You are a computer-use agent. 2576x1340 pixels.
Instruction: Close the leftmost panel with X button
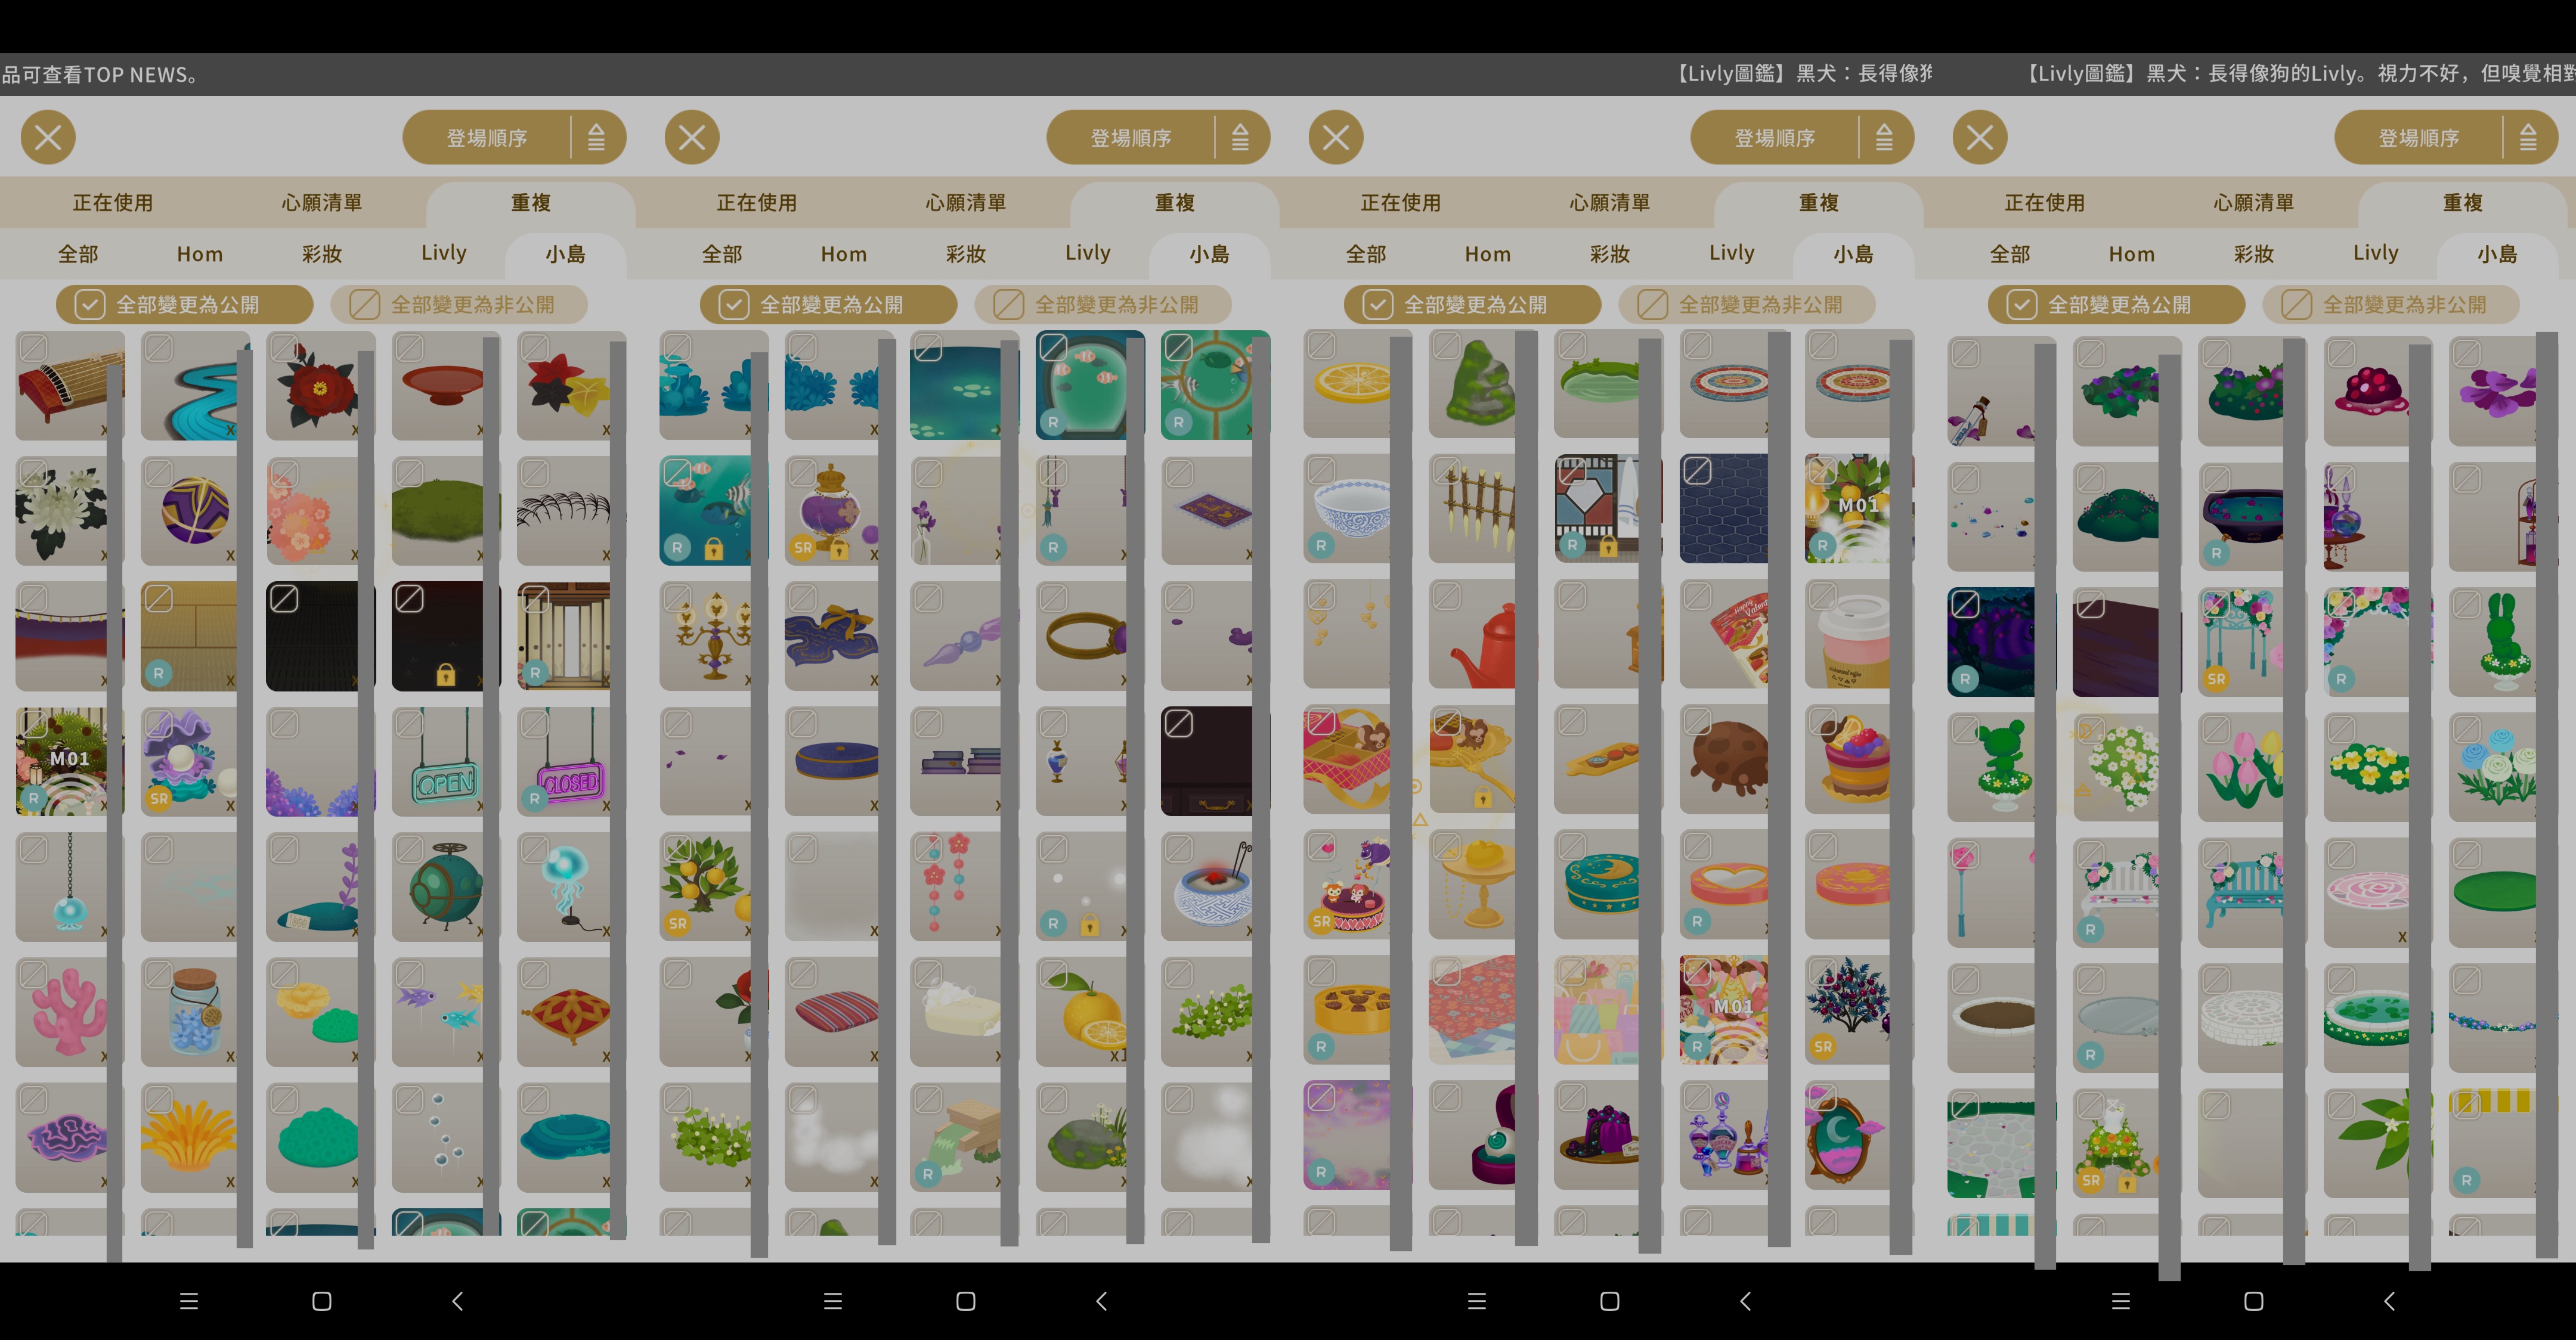[x=48, y=137]
